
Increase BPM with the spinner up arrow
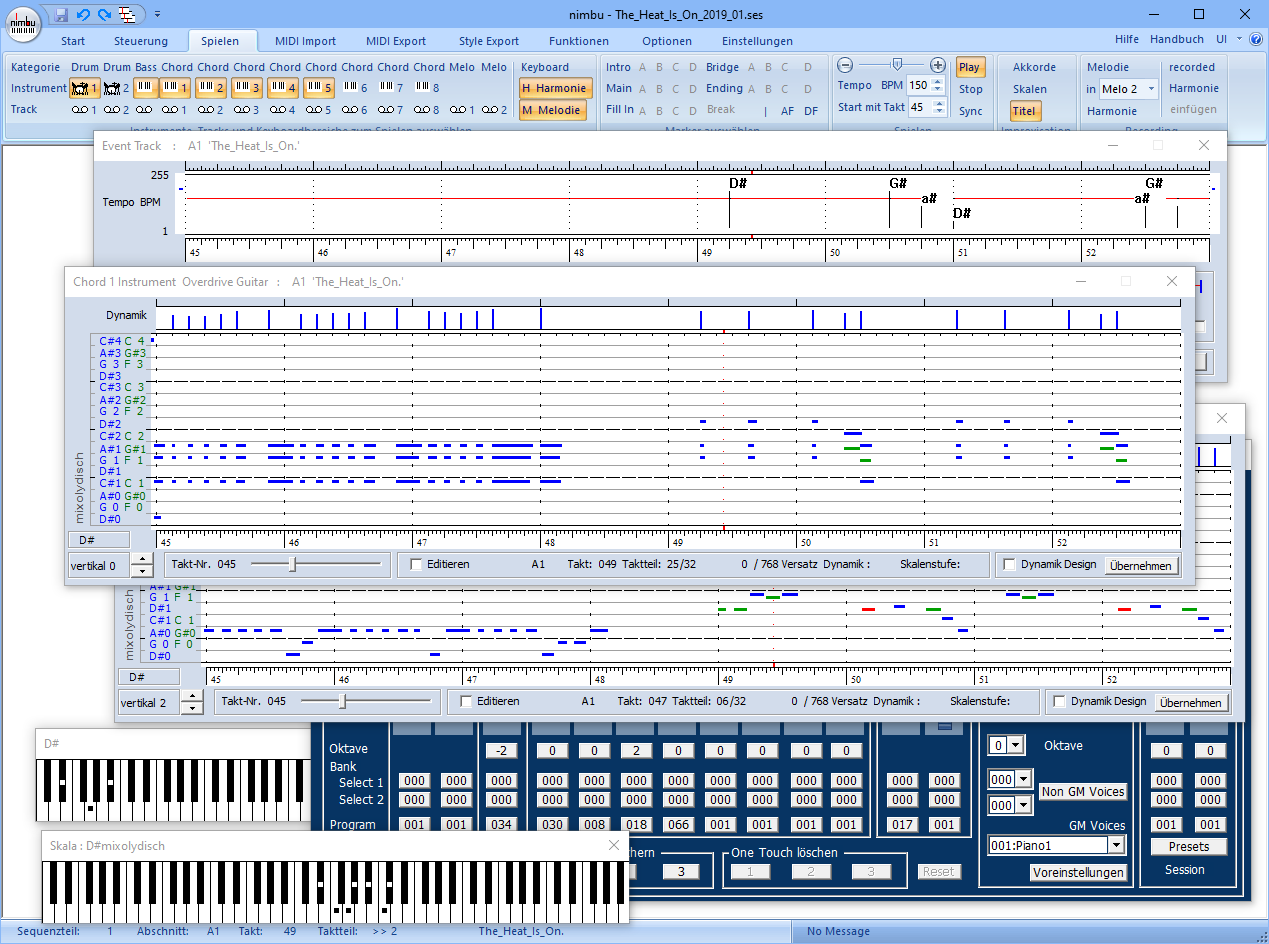937,81
